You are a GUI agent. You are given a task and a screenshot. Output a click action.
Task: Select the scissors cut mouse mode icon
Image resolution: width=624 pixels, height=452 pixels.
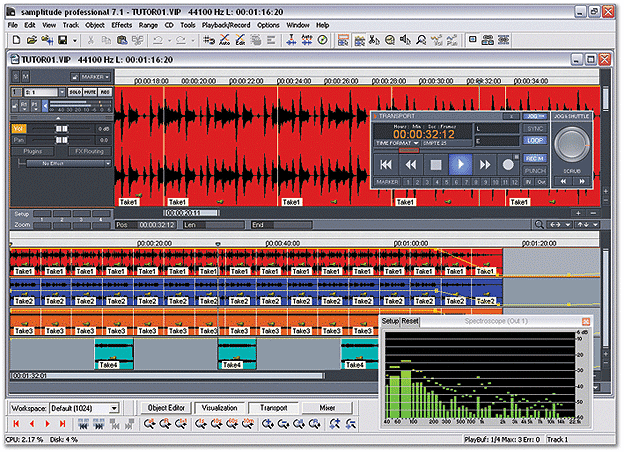[374, 40]
